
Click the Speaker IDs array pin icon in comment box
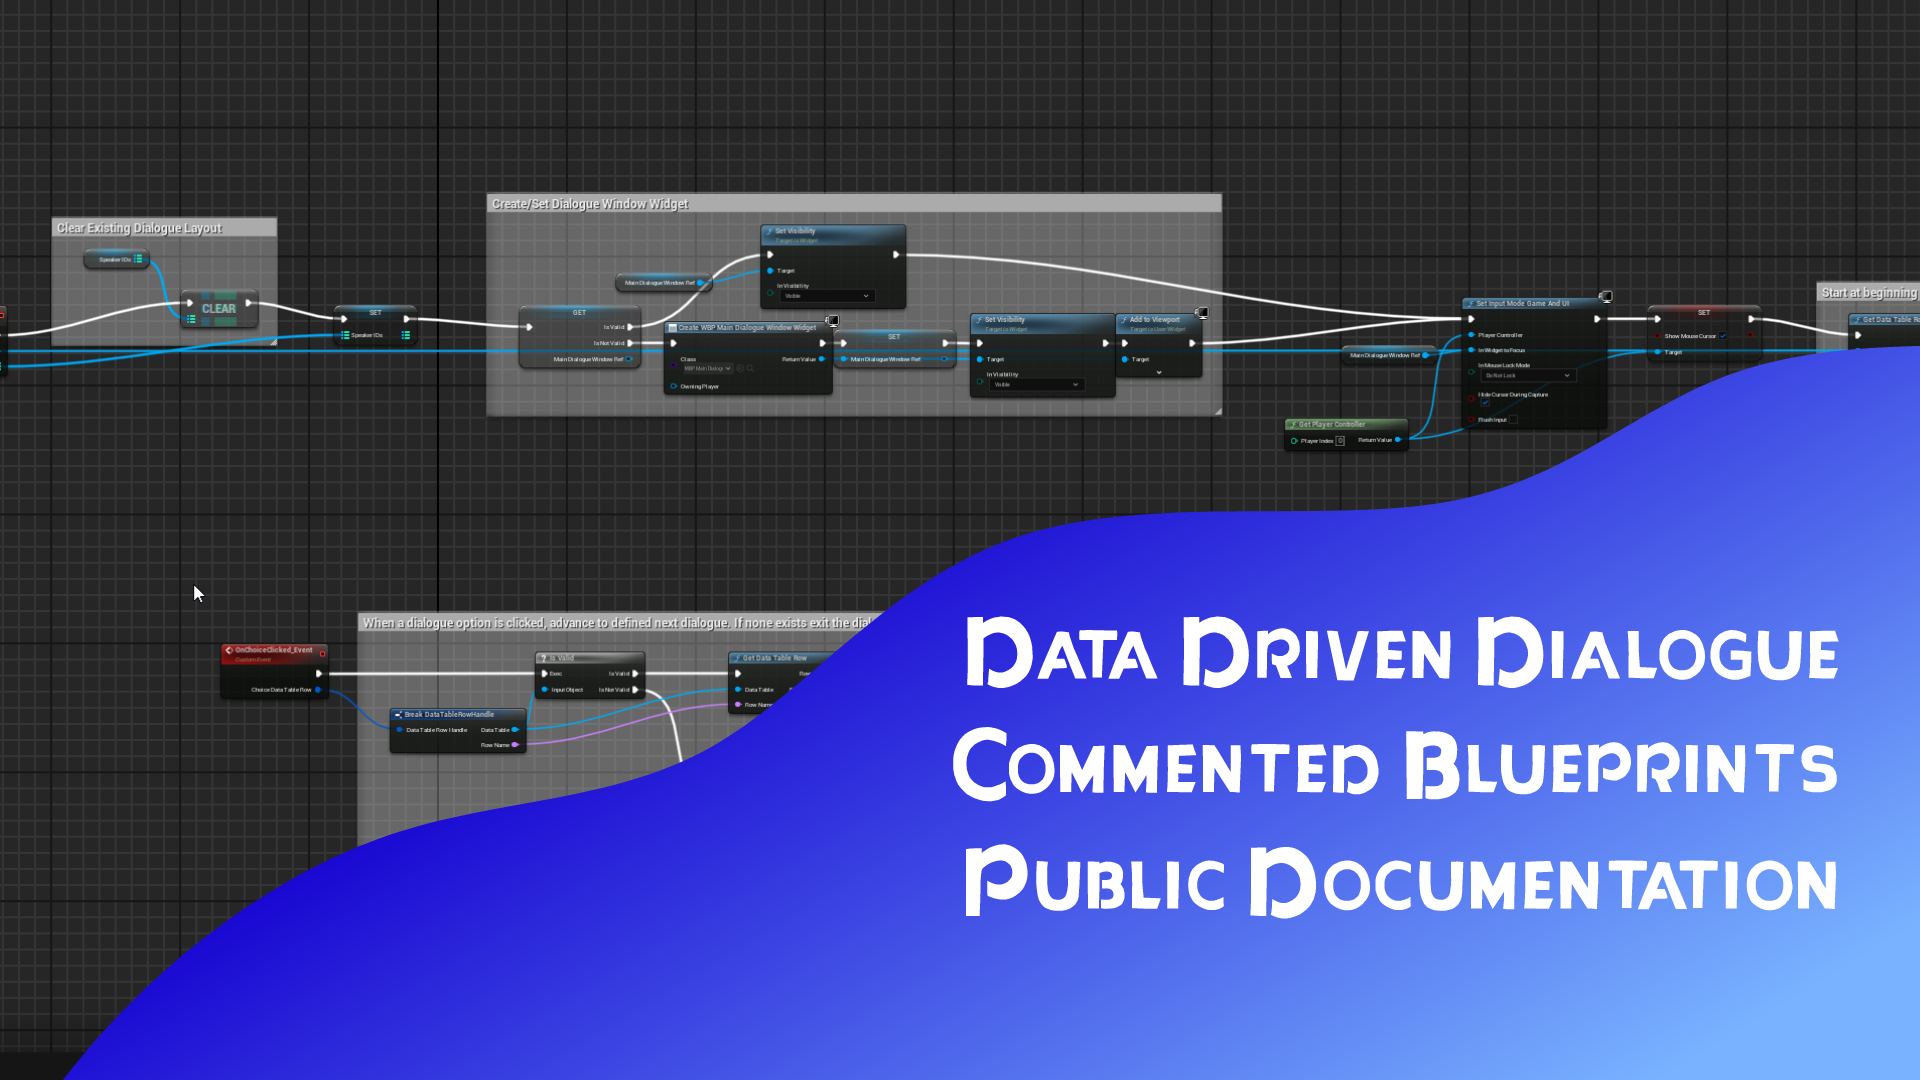(139, 259)
